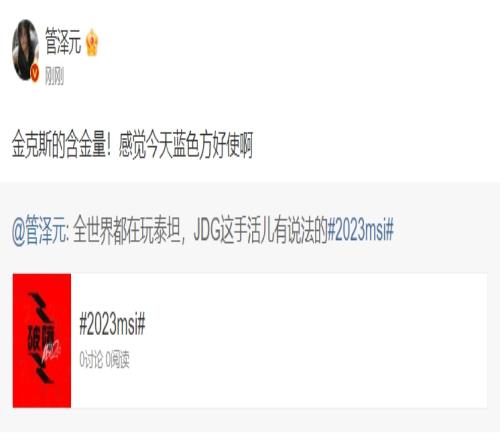Open the #2023msi# topic card title
Viewport: 500px width, 440px height.
tap(112, 323)
